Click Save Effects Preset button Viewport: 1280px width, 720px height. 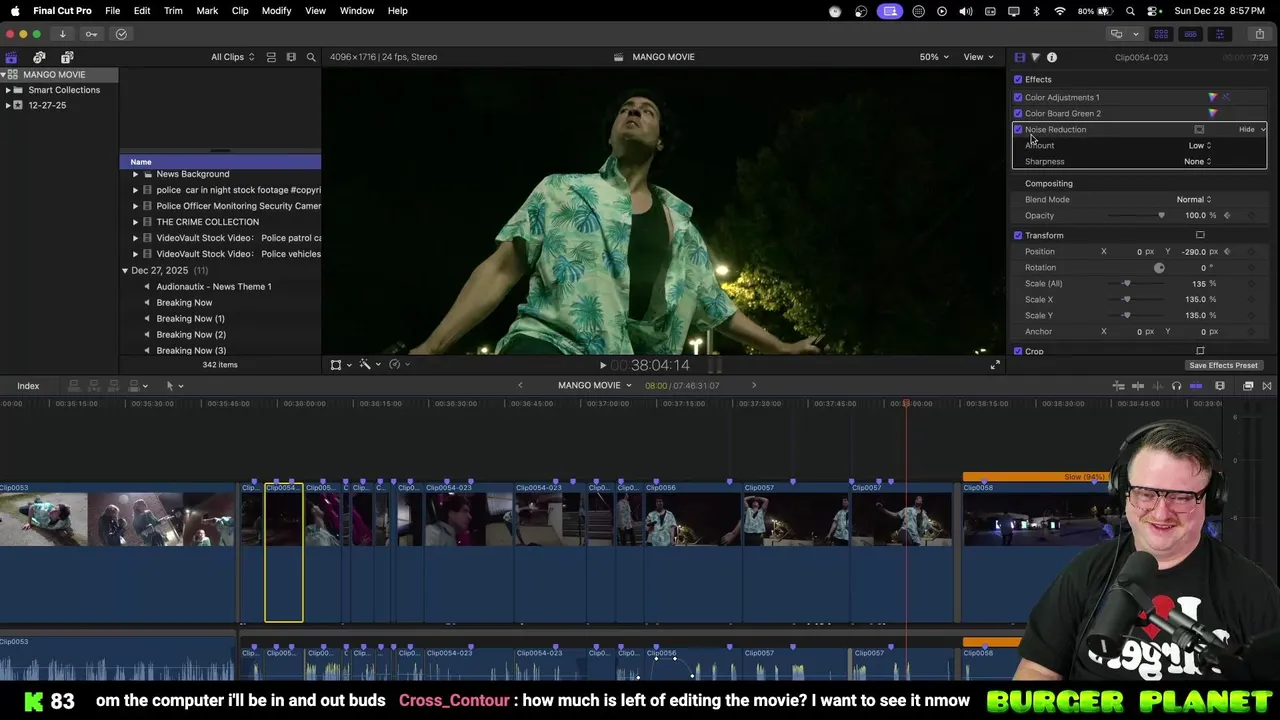(x=1223, y=366)
